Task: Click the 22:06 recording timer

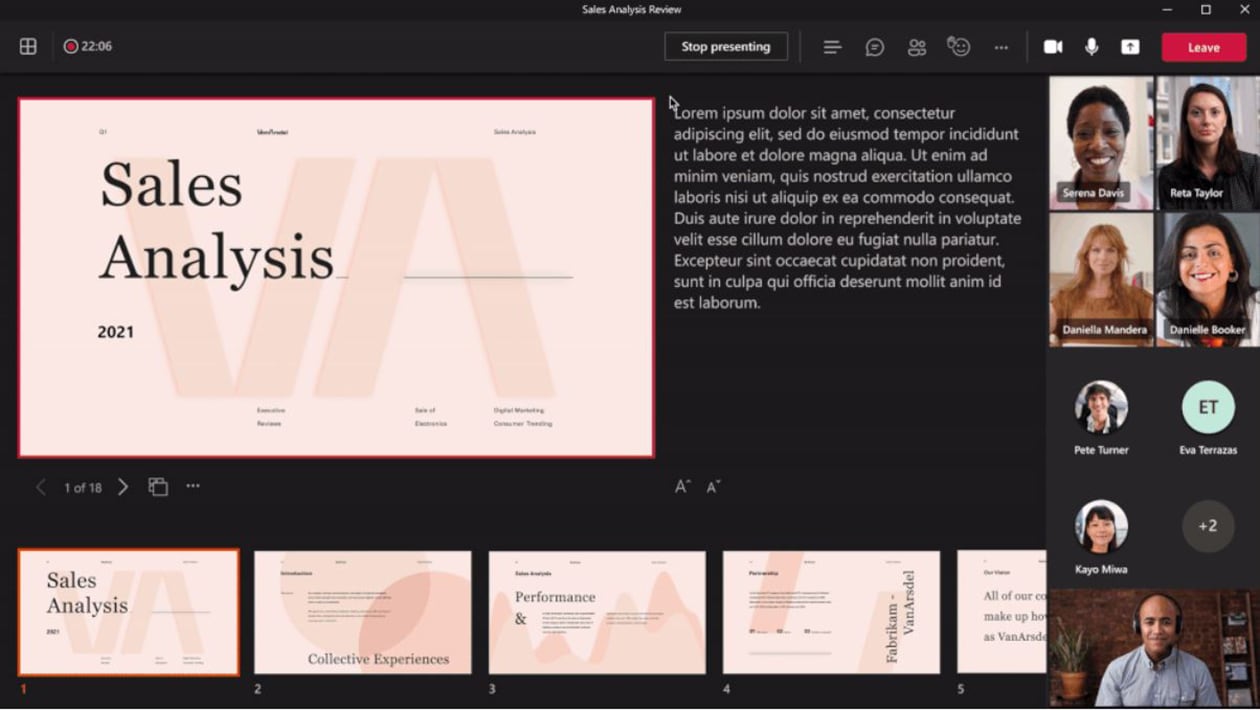Action: [96, 46]
